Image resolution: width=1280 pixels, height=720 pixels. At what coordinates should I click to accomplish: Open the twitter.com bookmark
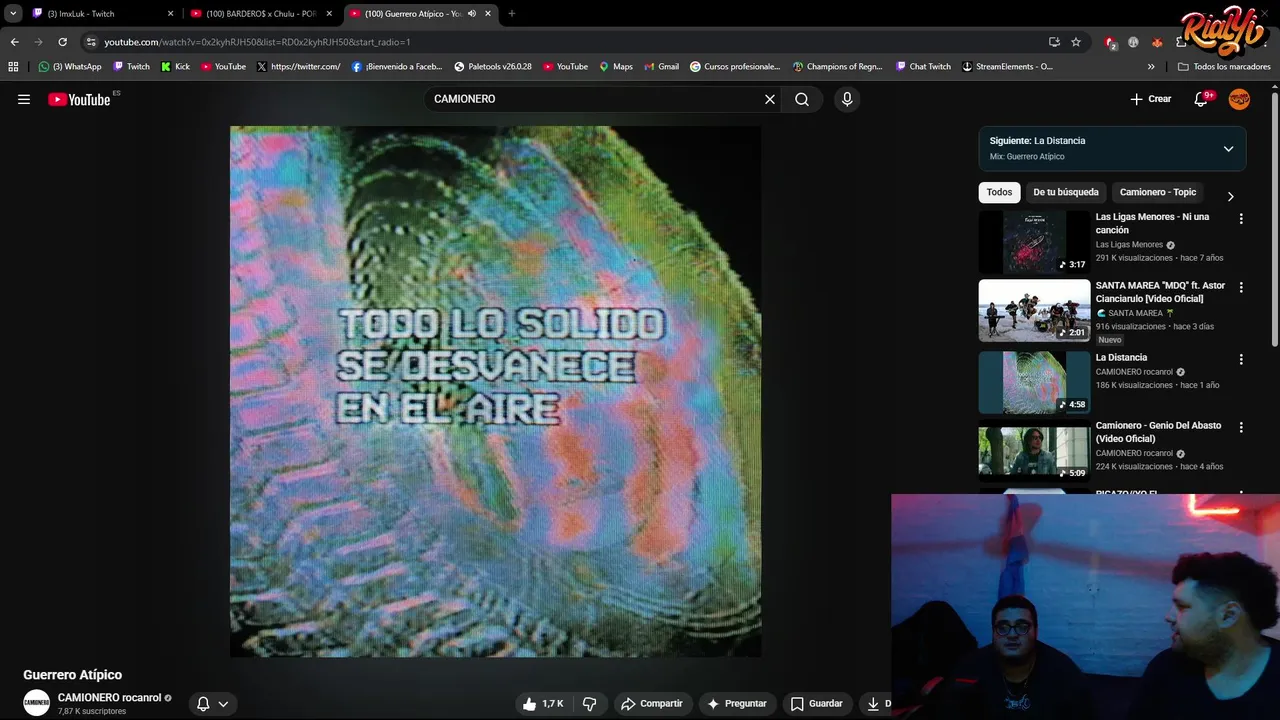coord(298,67)
